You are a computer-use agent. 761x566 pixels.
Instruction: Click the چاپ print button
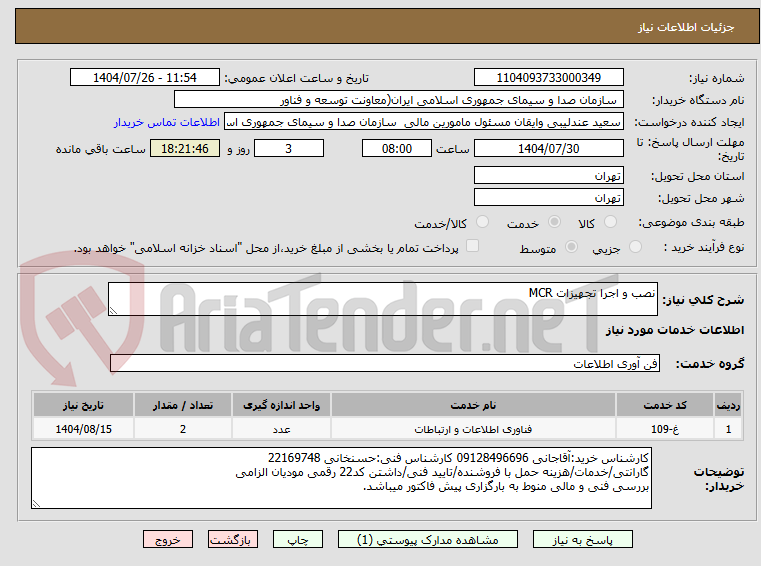click(298, 539)
